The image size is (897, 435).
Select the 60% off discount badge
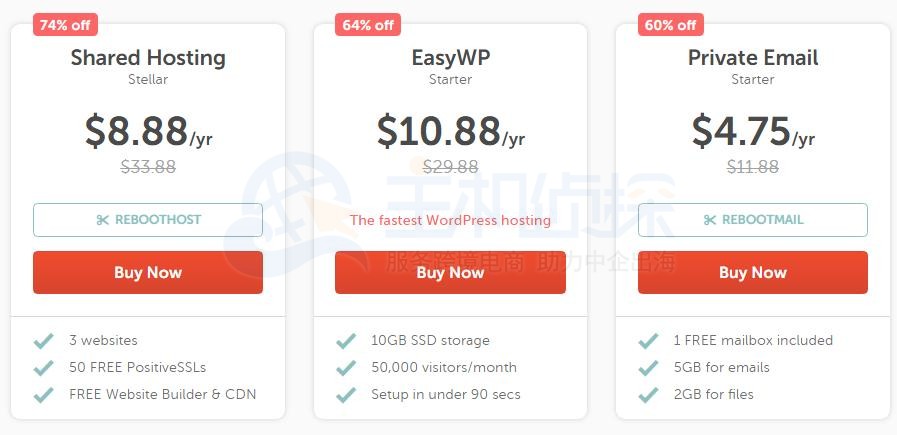[x=670, y=25]
